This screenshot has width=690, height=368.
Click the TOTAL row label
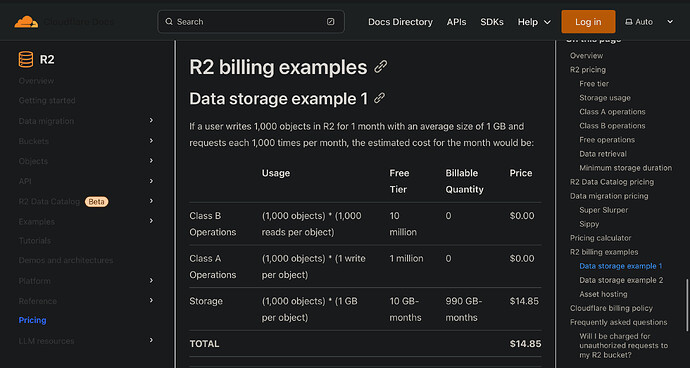click(x=204, y=344)
